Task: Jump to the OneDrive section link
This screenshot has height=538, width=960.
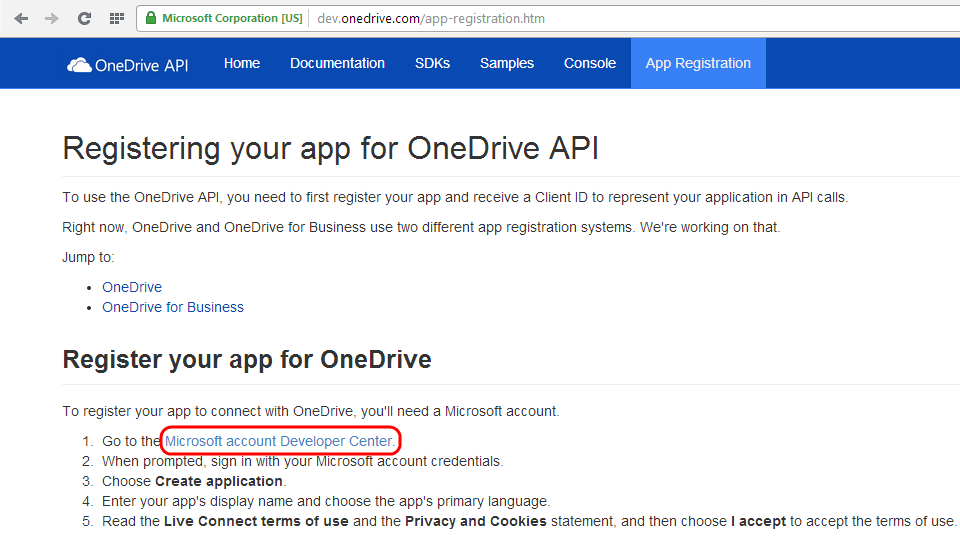Action: point(132,287)
